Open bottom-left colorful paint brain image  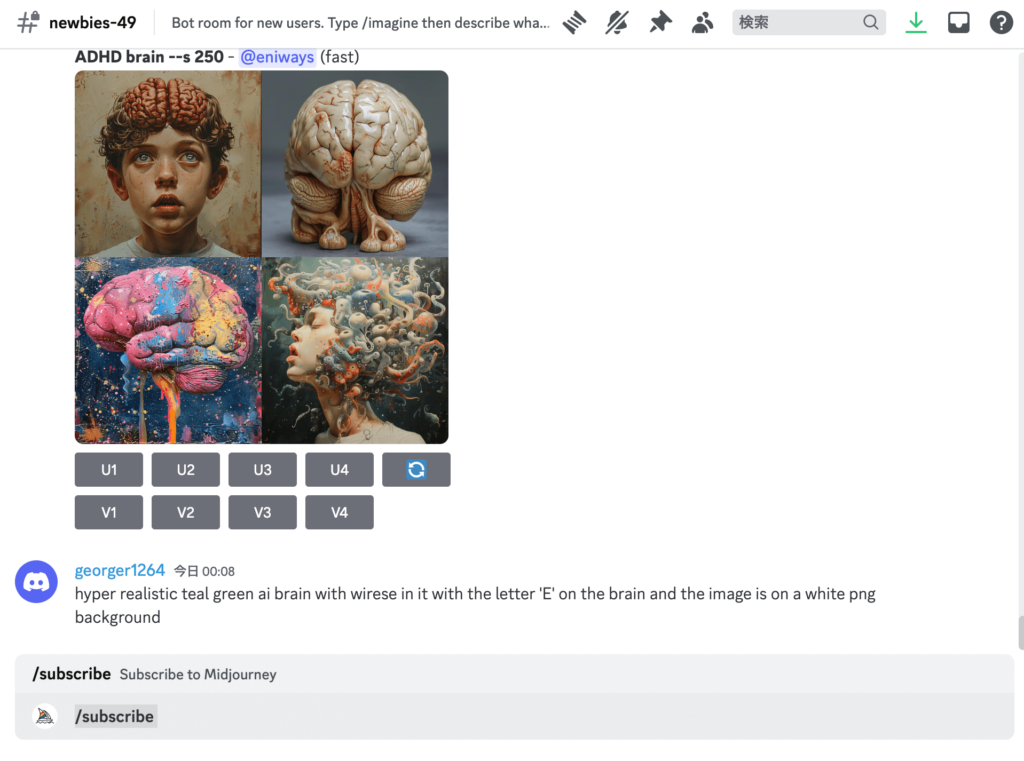click(168, 350)
